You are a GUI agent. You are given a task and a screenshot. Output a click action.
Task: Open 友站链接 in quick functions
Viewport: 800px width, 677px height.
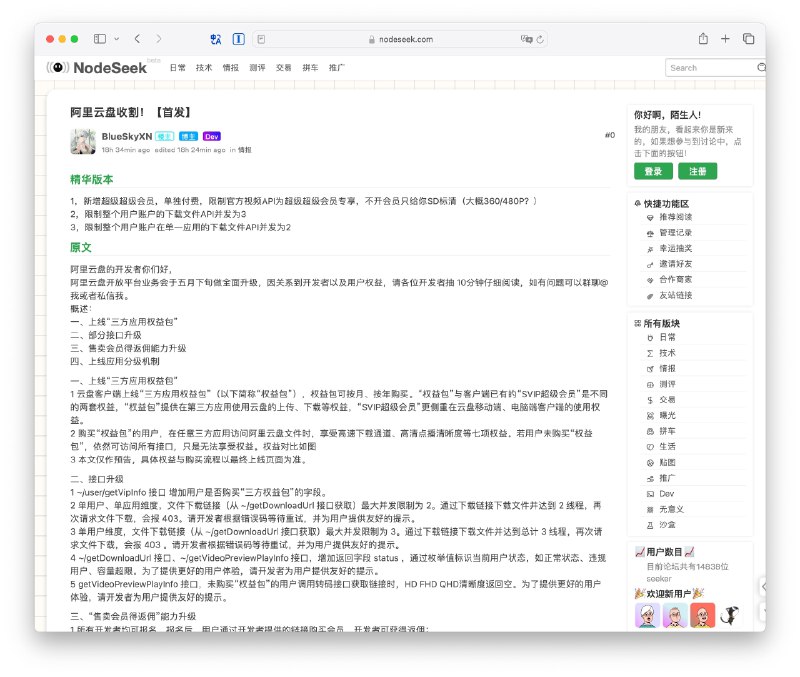[676, 295]
